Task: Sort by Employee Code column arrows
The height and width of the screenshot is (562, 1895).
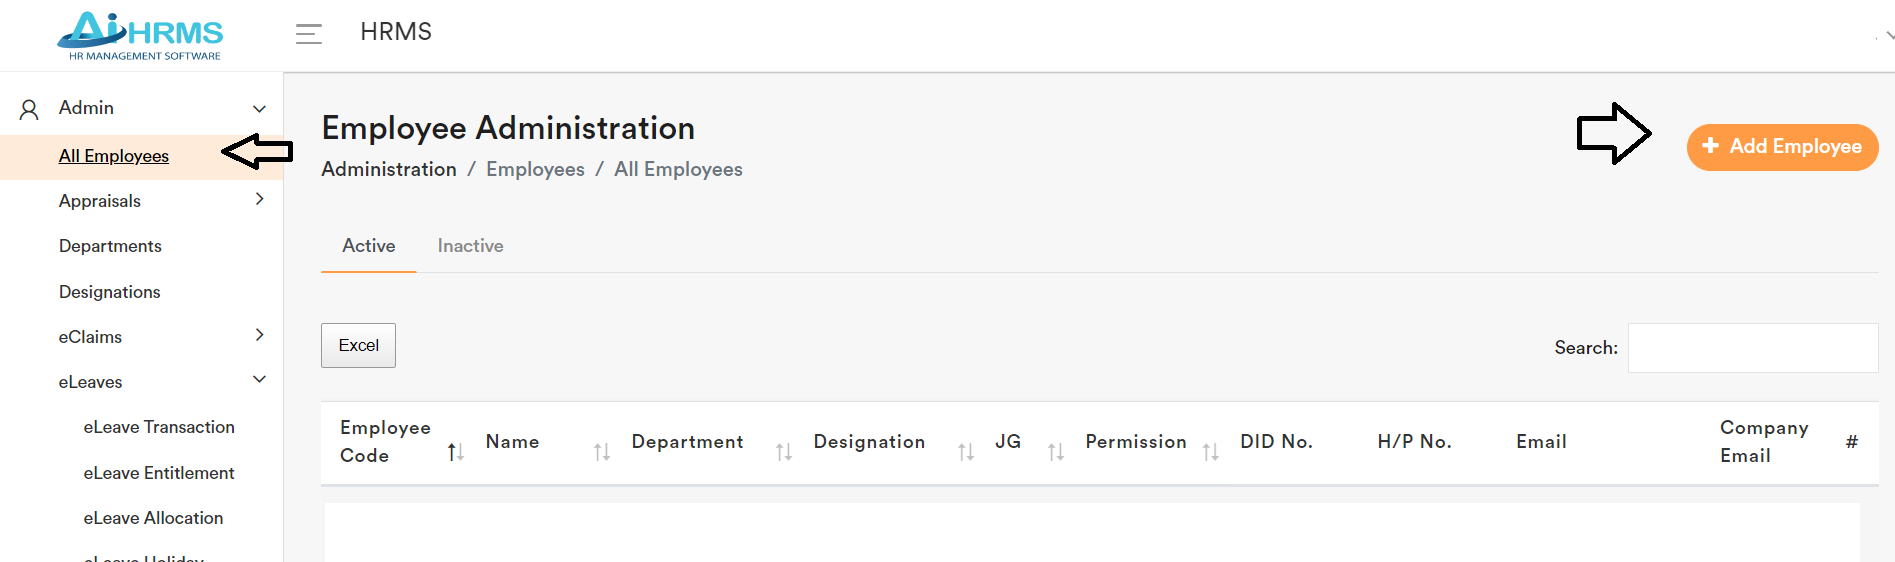Action: pyautogui.click(x=456, y=452)
